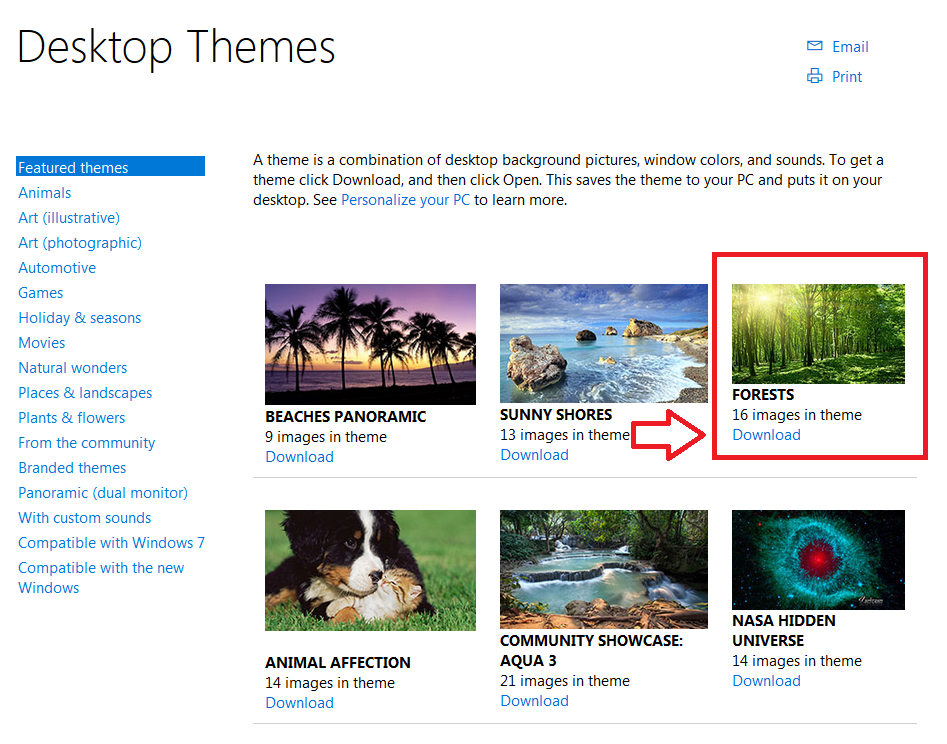Click the Print printer icon

click(814, 76)
